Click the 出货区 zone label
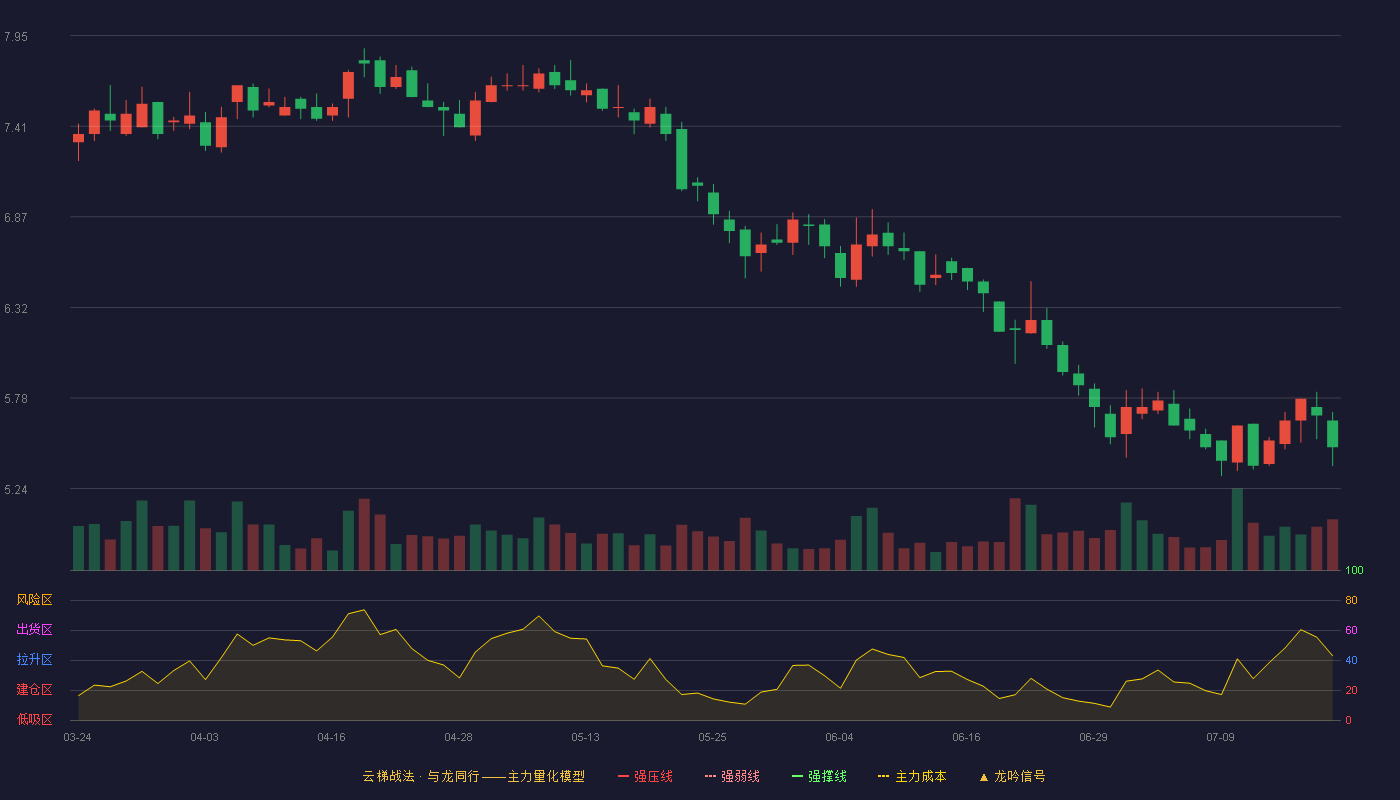Image resolution: width=1400 pixels, height=800 pixels. click(x=34, y=630)
